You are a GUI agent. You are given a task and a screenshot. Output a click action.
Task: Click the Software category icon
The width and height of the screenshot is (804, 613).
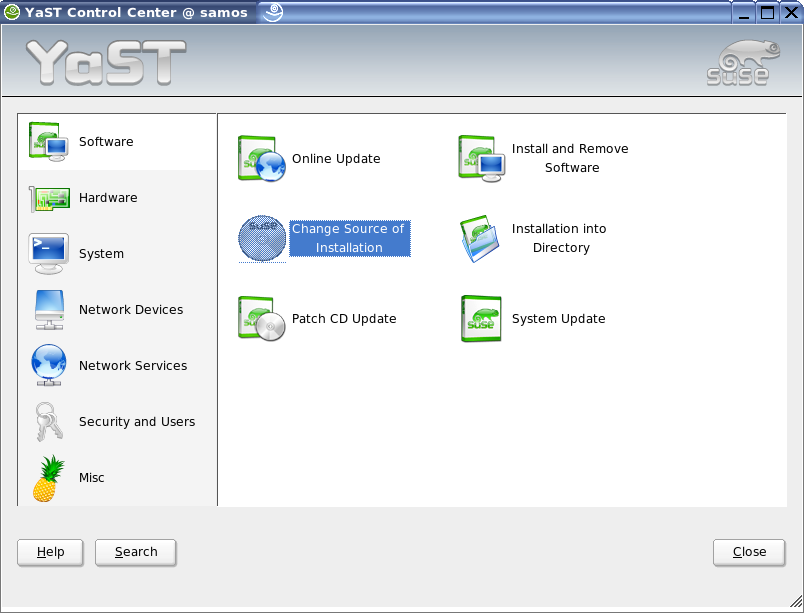tap(49, 141)
